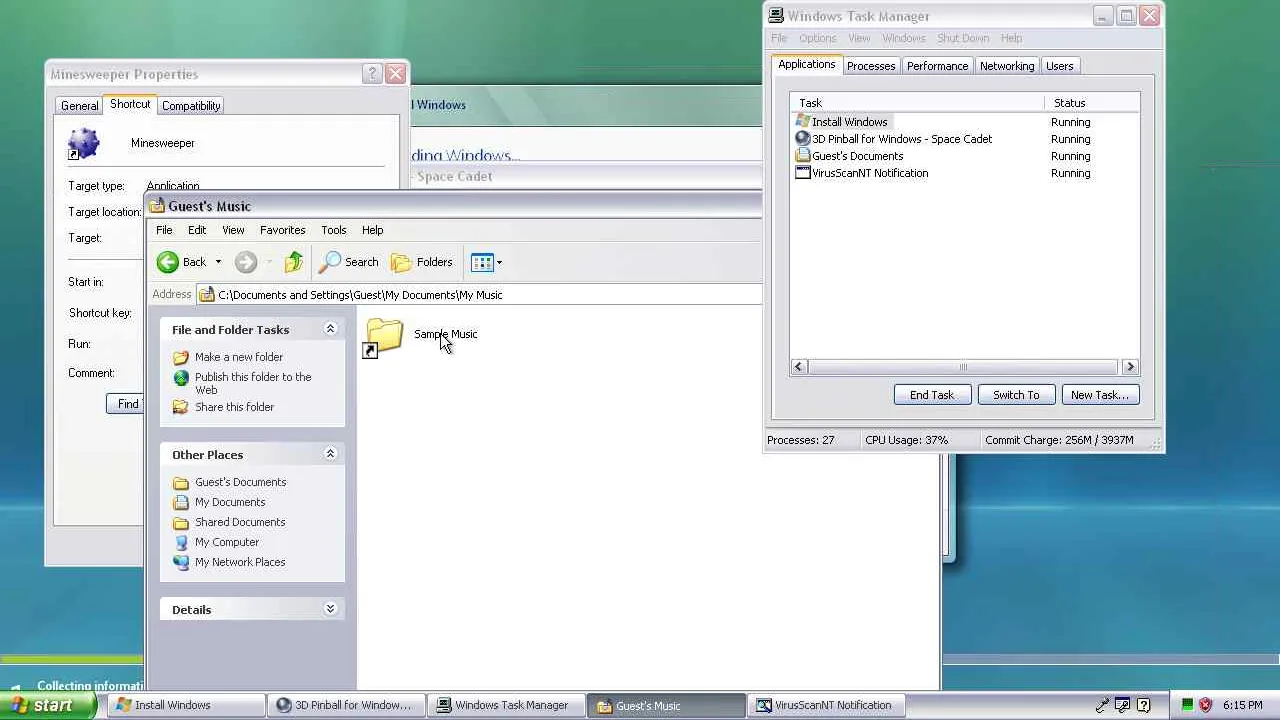Go back using the Explorer Back button
The height and width of the screenshot is (720, 1280).
pos(181,262)
